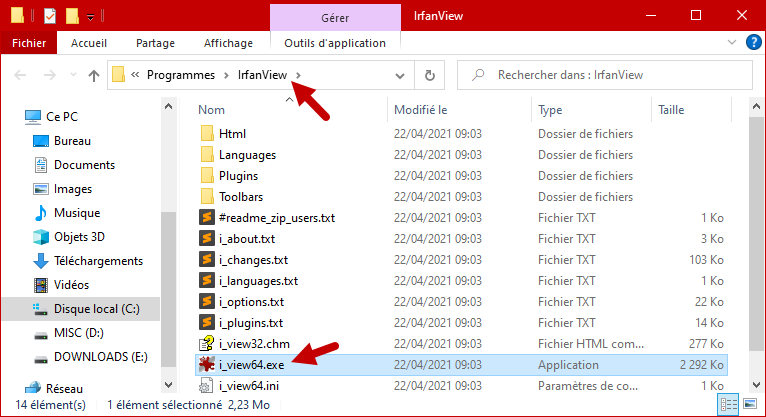Select the Html folder icon
This screenshot has height=417, width=766.
tap(207, 133)
